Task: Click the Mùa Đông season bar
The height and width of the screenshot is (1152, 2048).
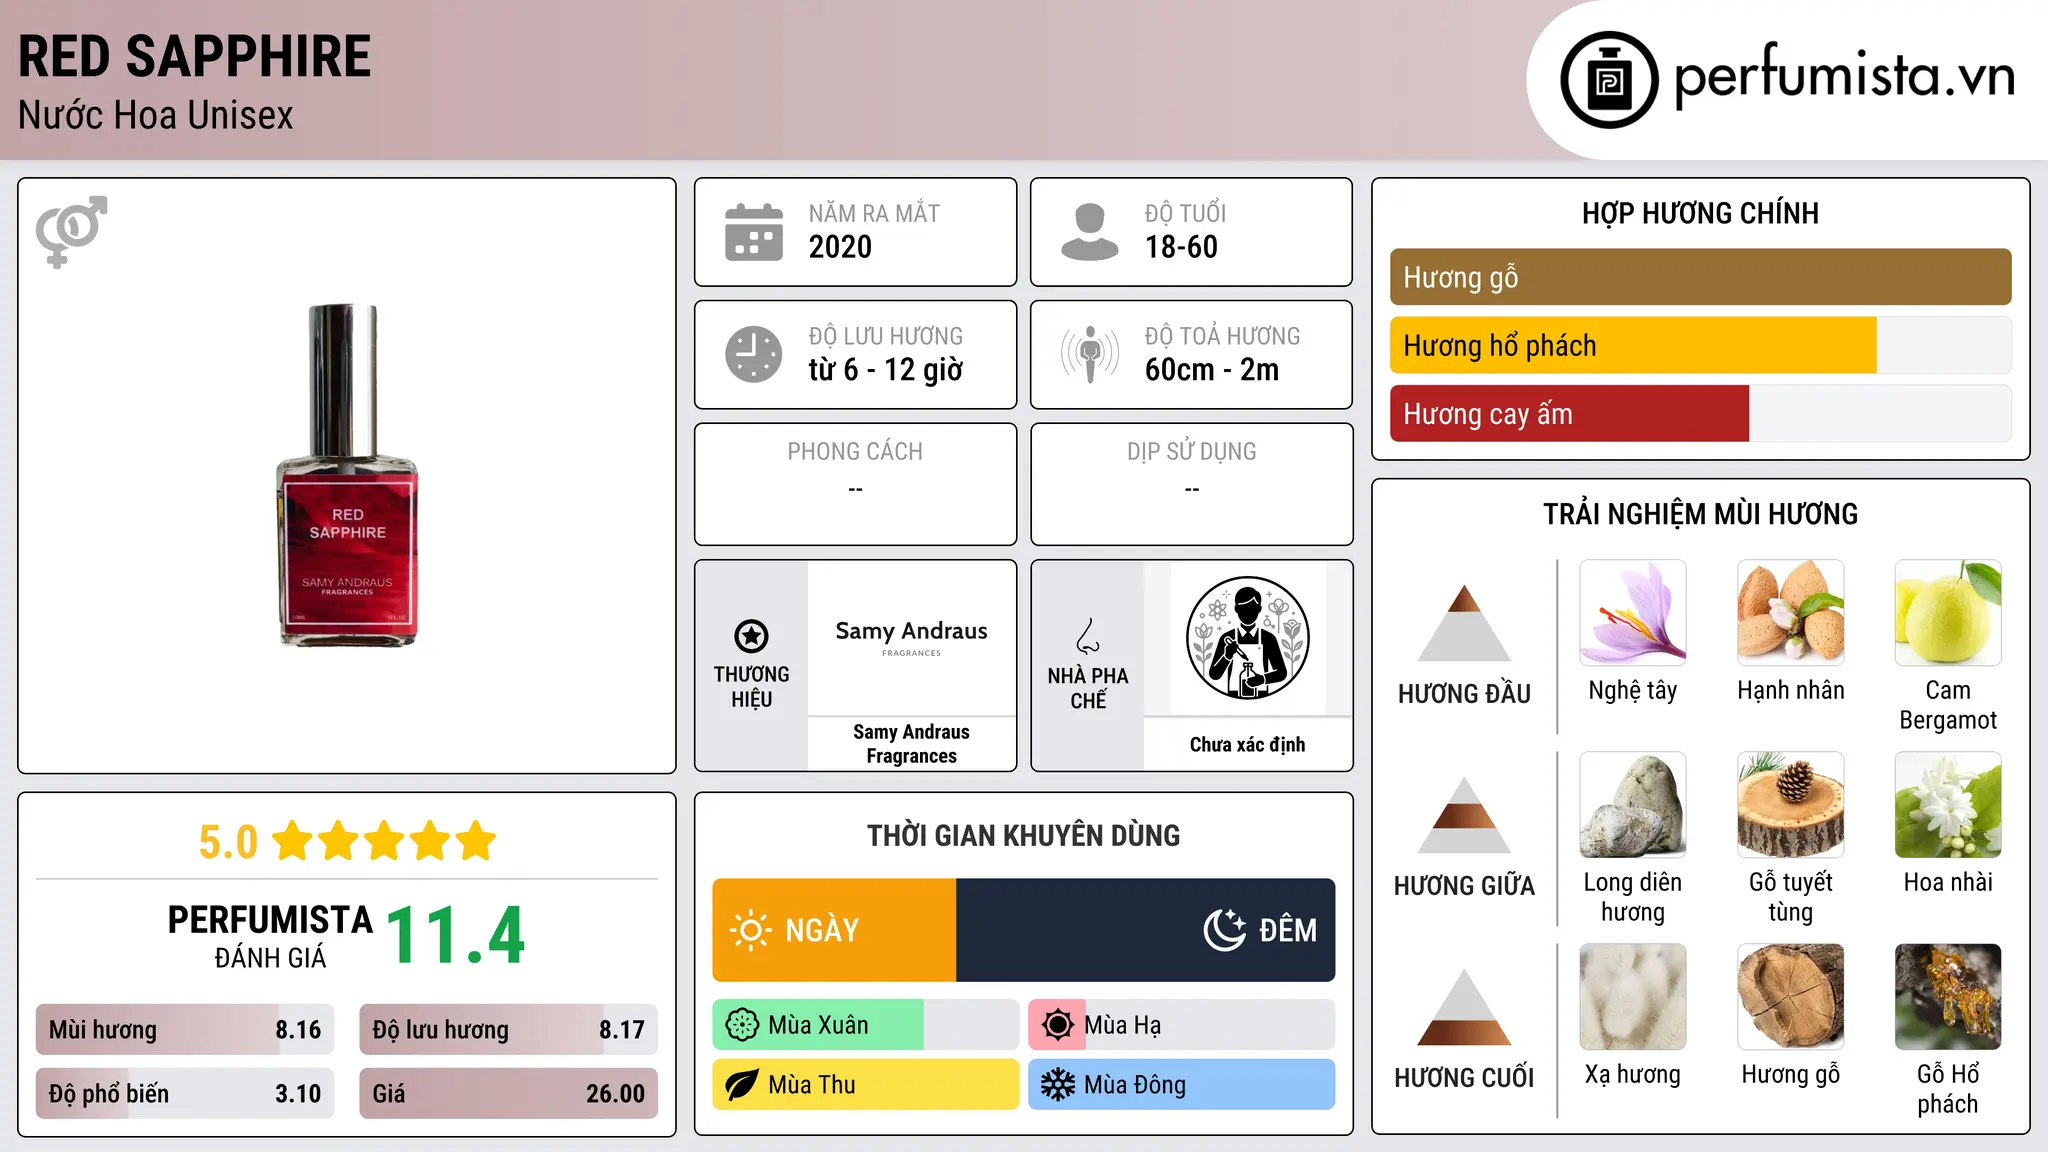Action: 1182,1085
